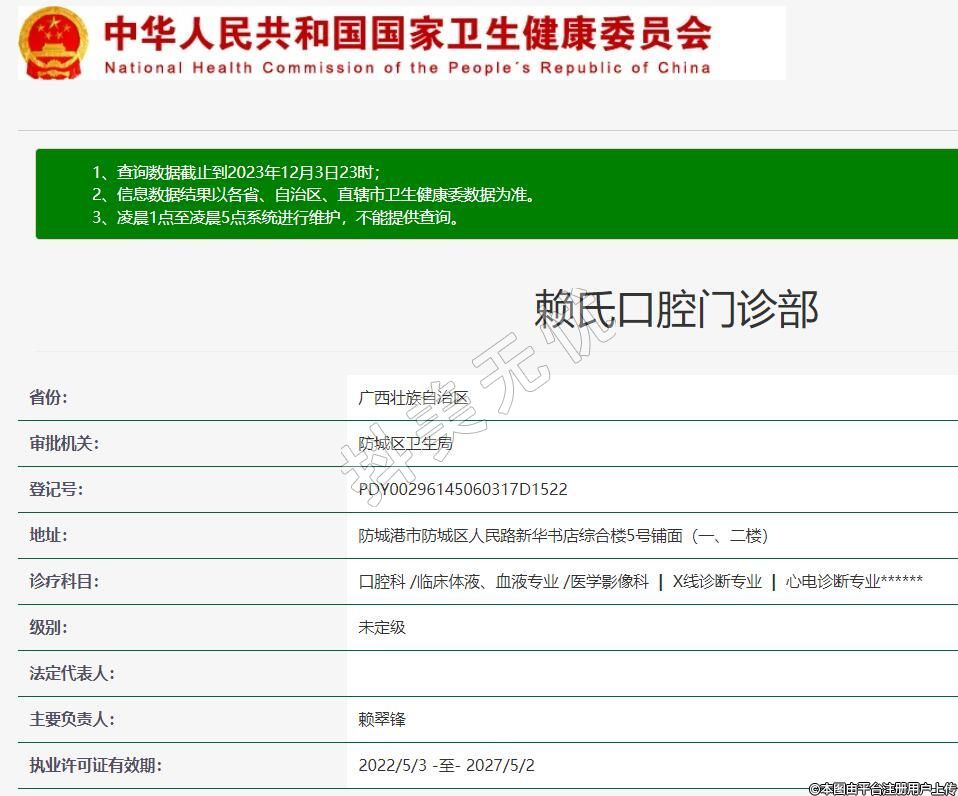Viewport: 958px width, 796px height.
Task: Click the 赖氏口腔门诊部 heading
Action: [x=676, y=308]
